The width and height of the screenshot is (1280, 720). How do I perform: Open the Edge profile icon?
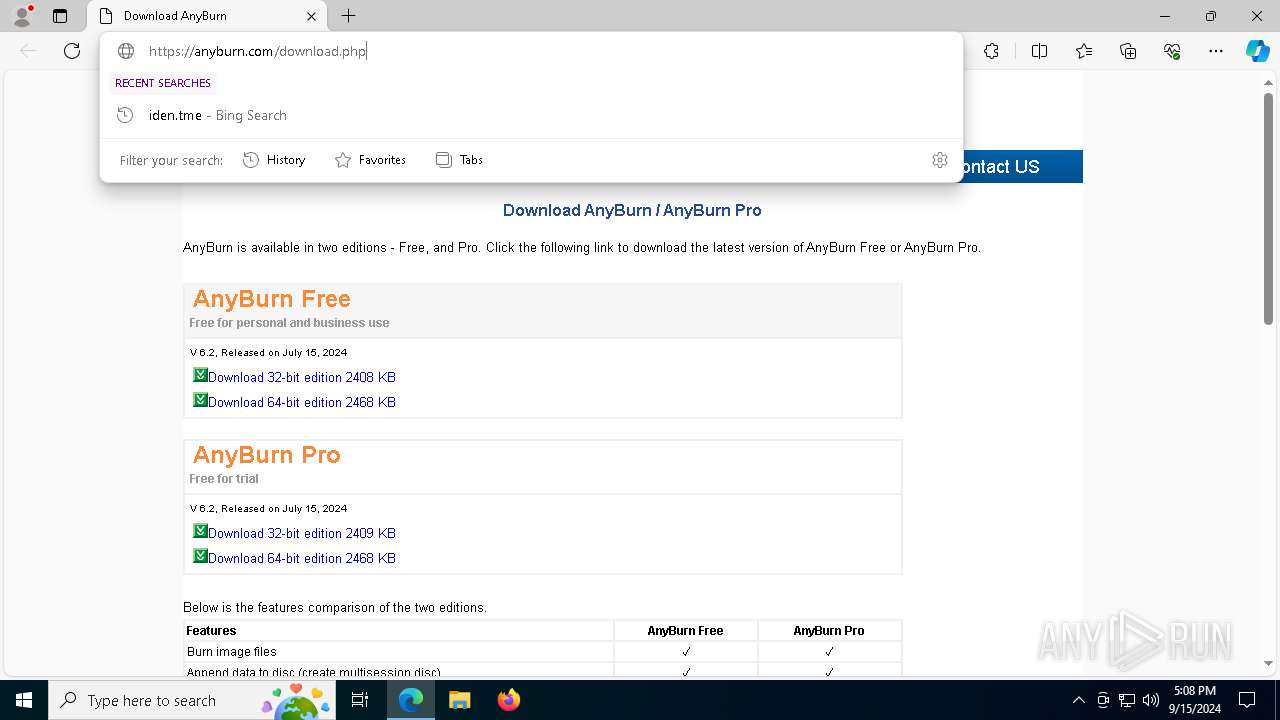[x=21, y=16]
